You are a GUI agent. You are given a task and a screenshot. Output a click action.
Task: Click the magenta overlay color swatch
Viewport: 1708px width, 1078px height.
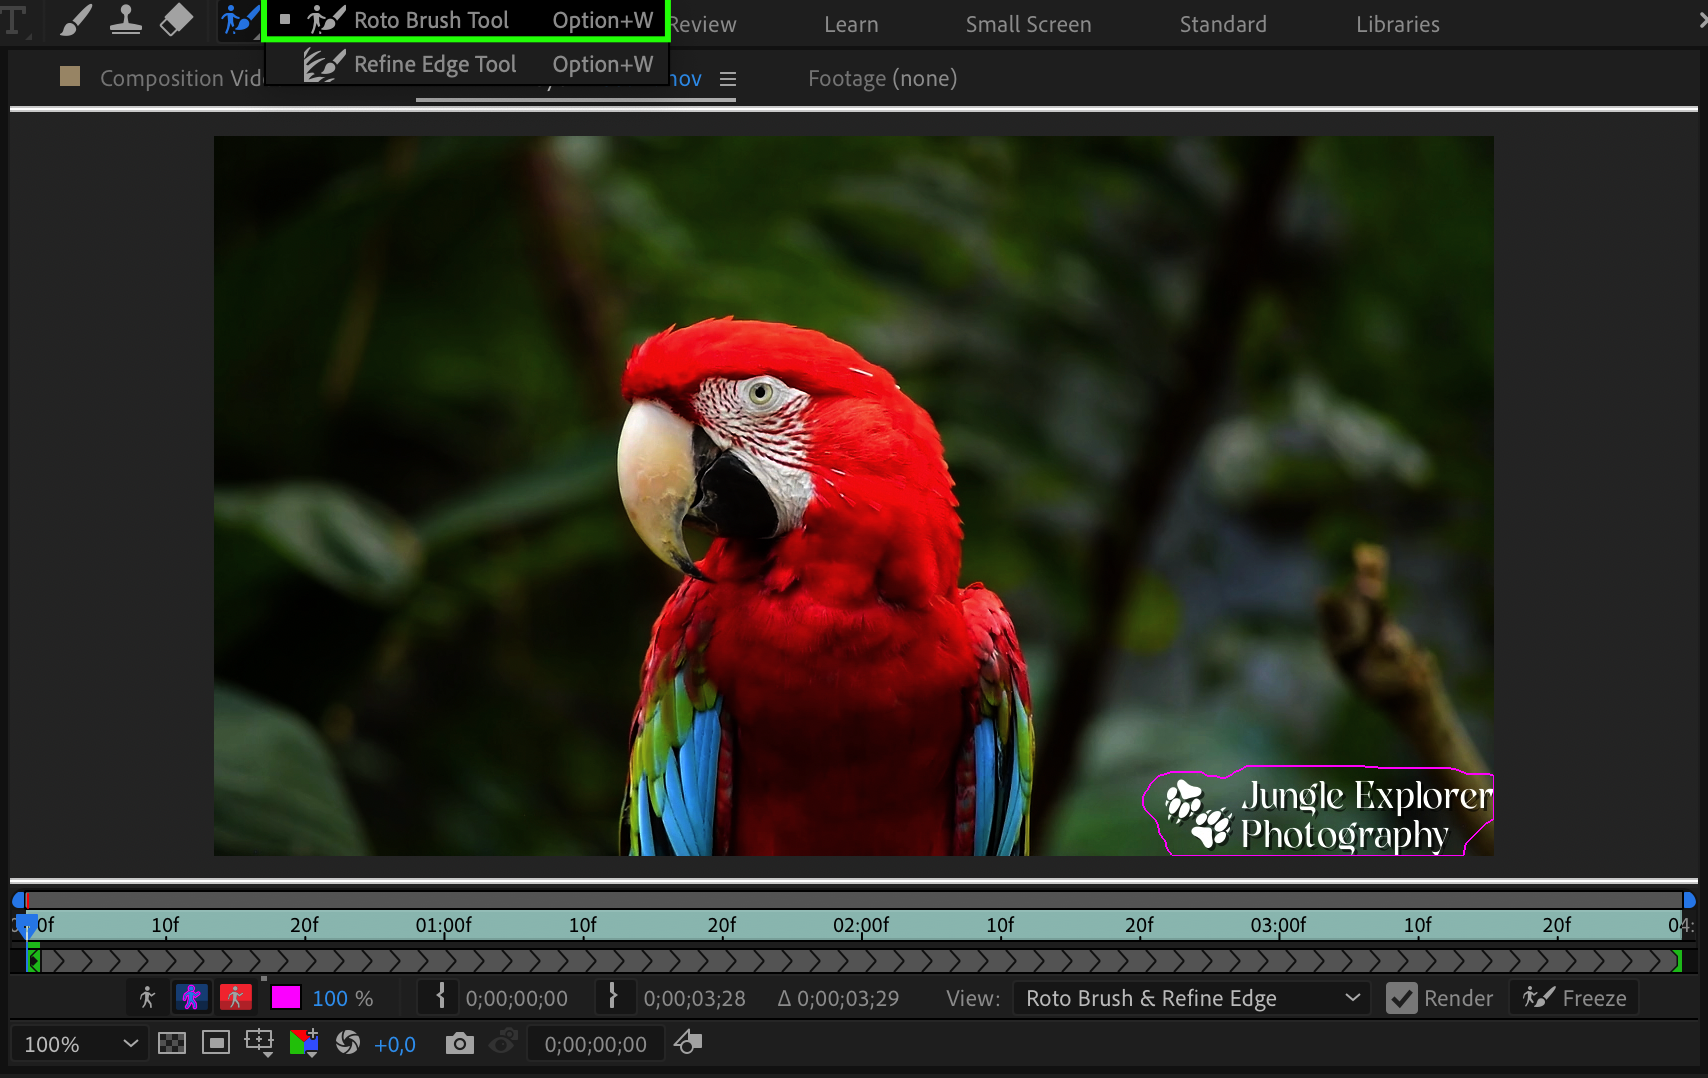tap(286, 997)
